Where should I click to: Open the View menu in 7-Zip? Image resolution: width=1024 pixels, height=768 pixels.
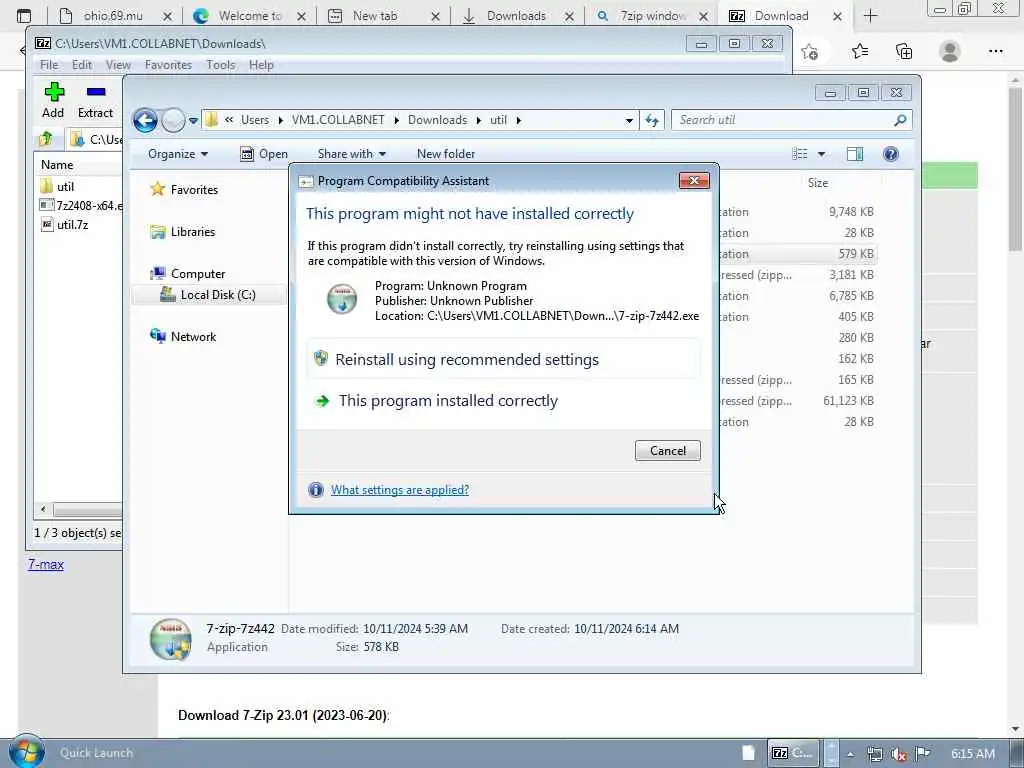[x=118, y=65]
